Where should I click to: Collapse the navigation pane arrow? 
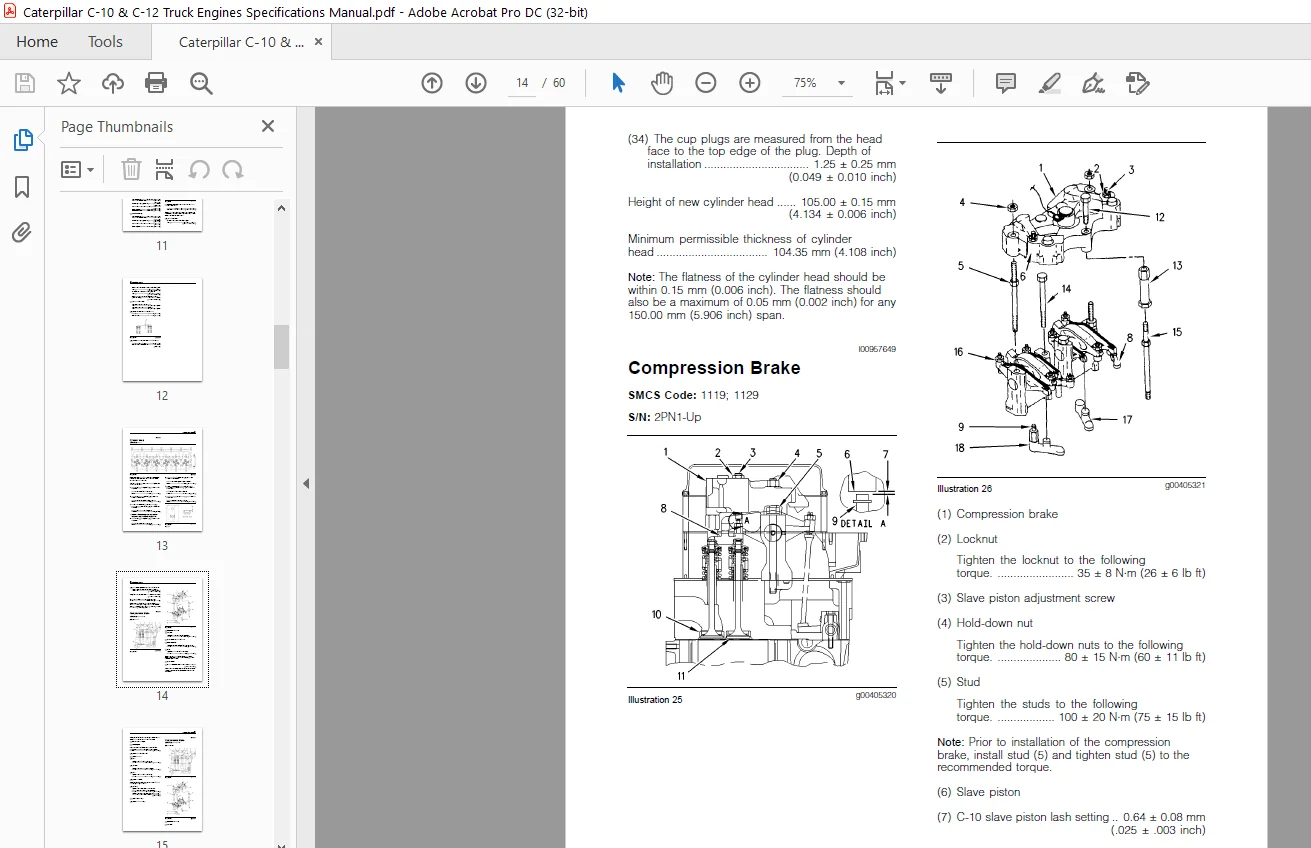pos(306,483)
